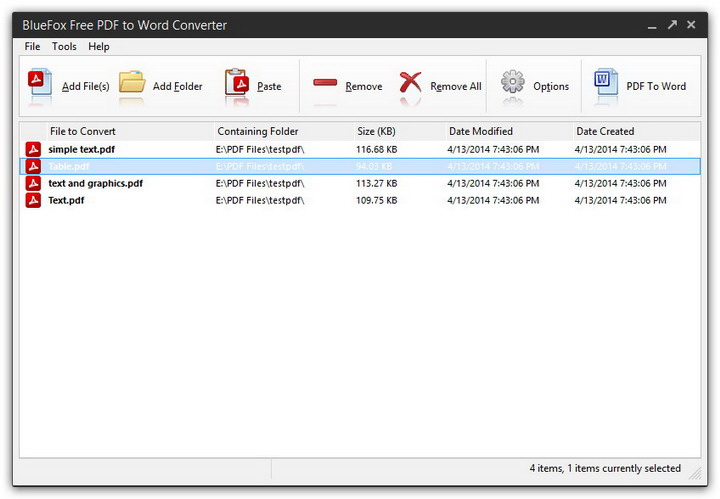The image size is (720, 499).
Task: Open the Help menu
Action: pyautogui.click(x=99, y=46)
